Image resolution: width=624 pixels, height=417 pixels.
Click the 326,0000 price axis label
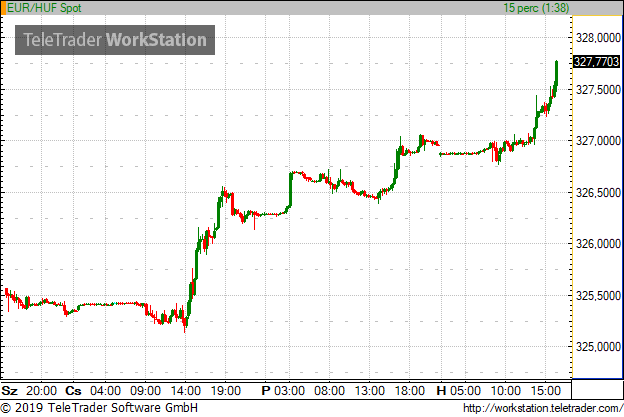click(x=598, y=244)
